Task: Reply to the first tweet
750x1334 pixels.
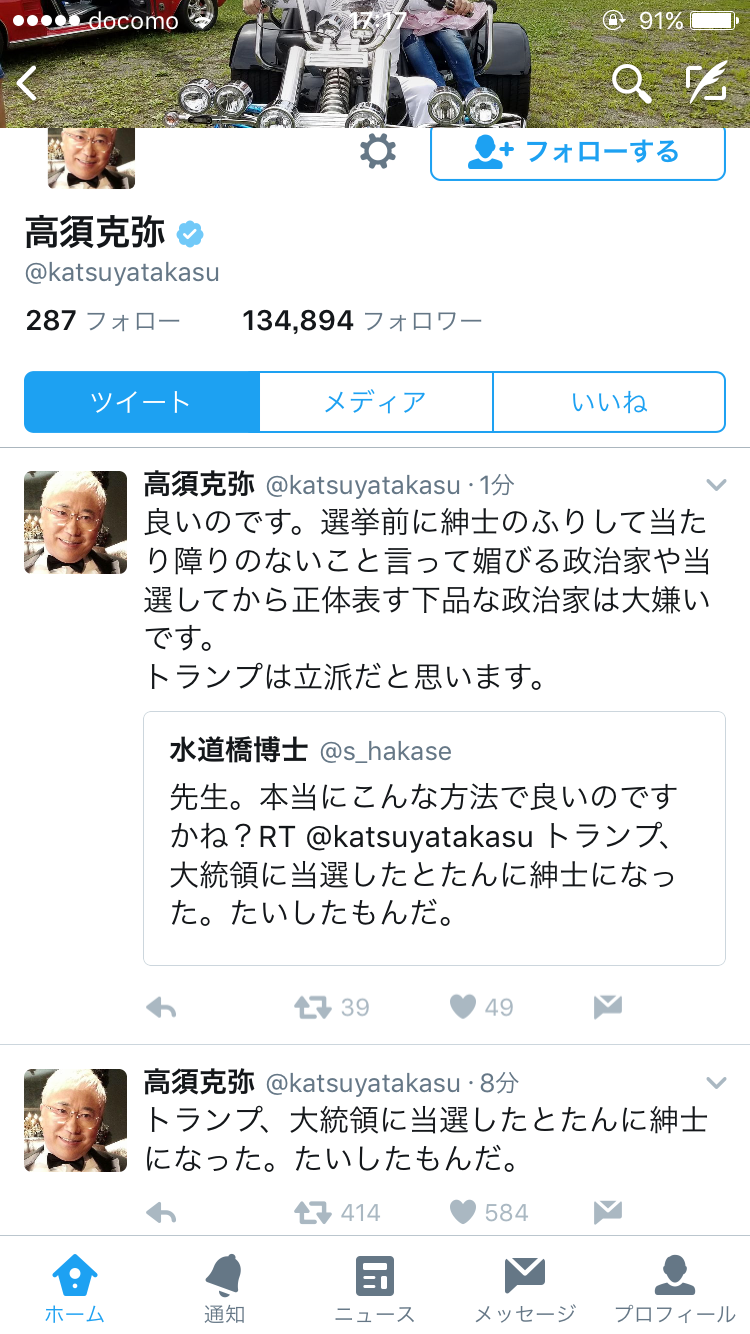Action: [x=161, y=1007]
